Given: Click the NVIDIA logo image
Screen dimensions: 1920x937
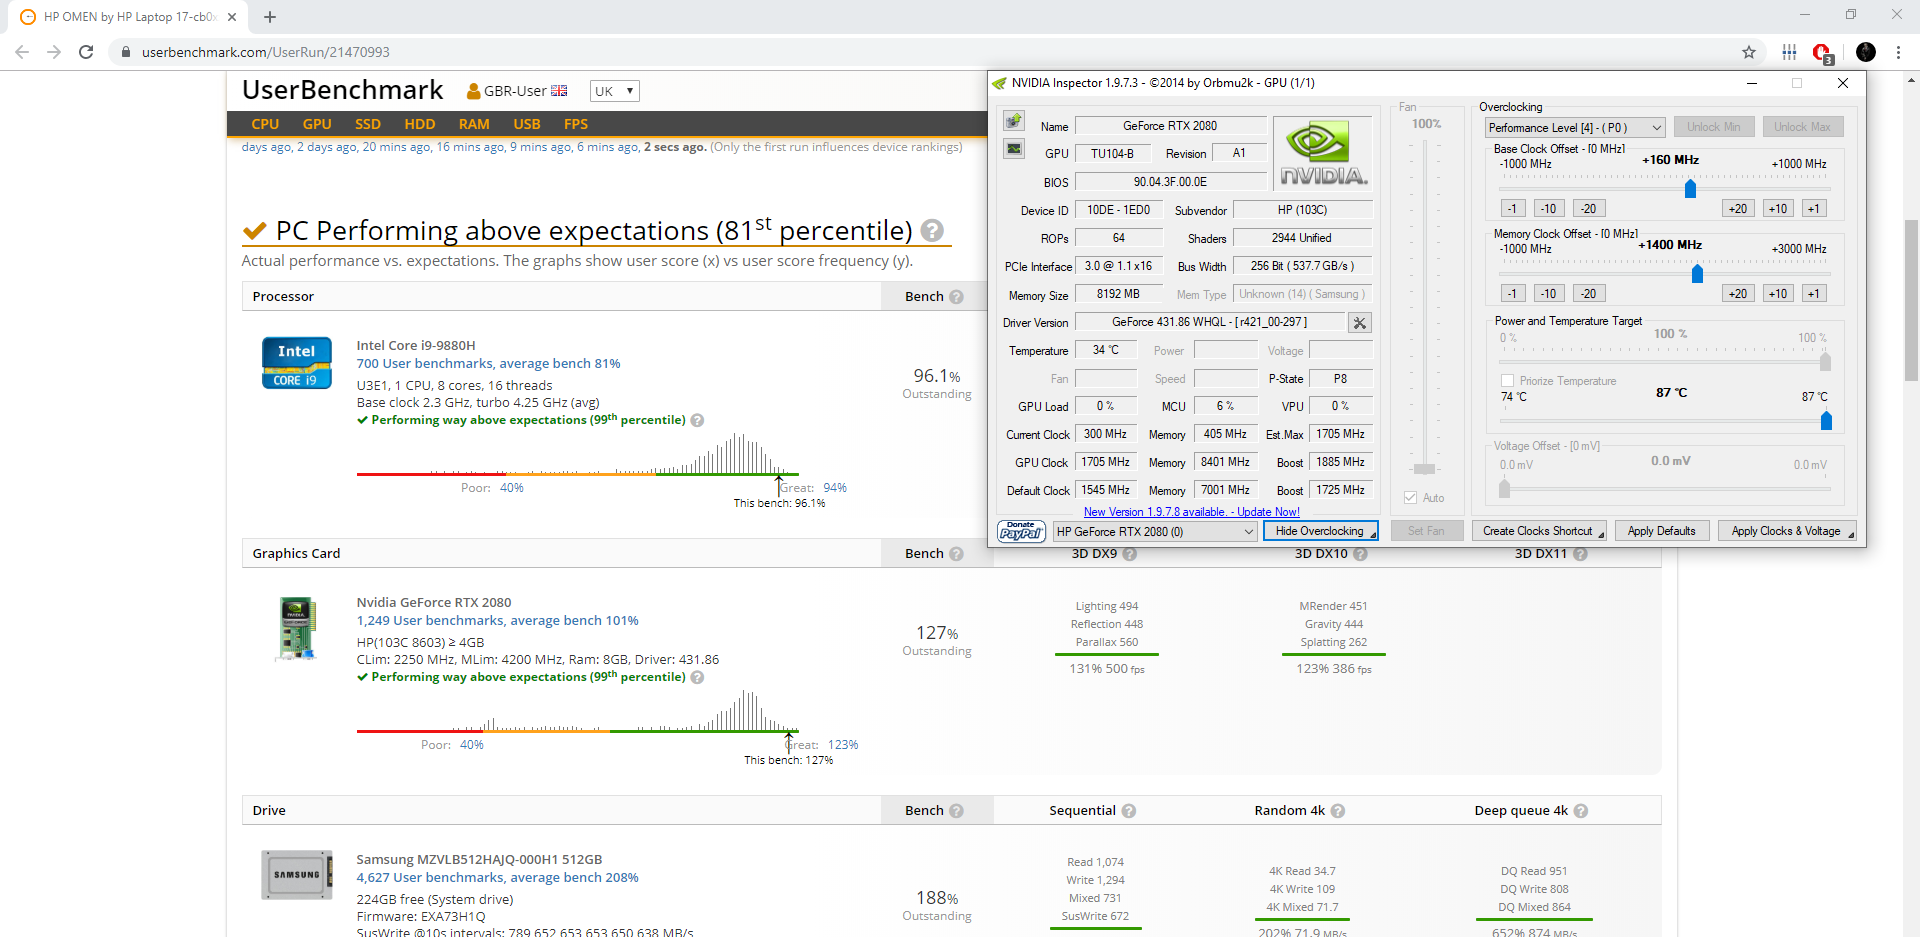Looking at the screenshot, I should [1322, 153].
